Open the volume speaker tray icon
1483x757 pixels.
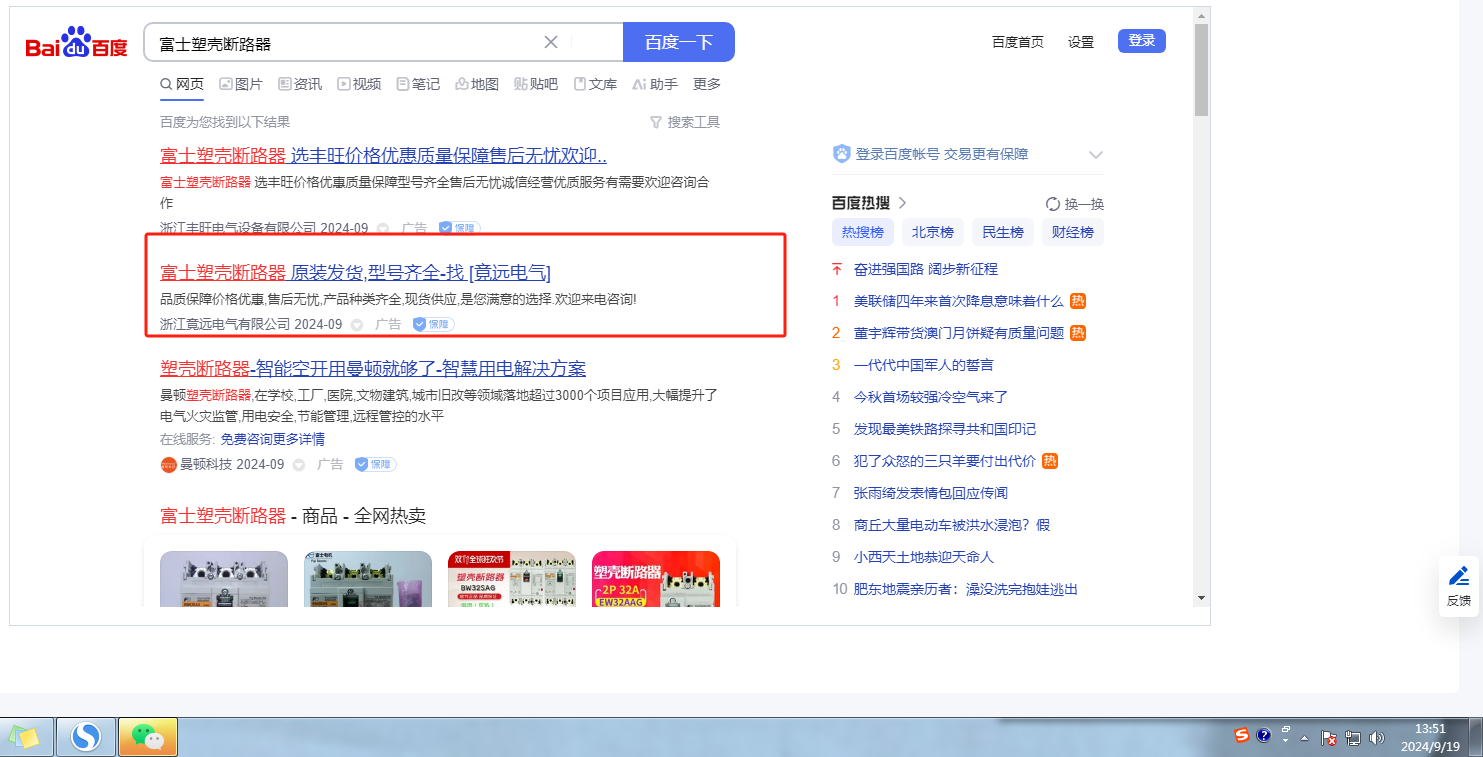pyautogui.click(x=1377, y=738)
